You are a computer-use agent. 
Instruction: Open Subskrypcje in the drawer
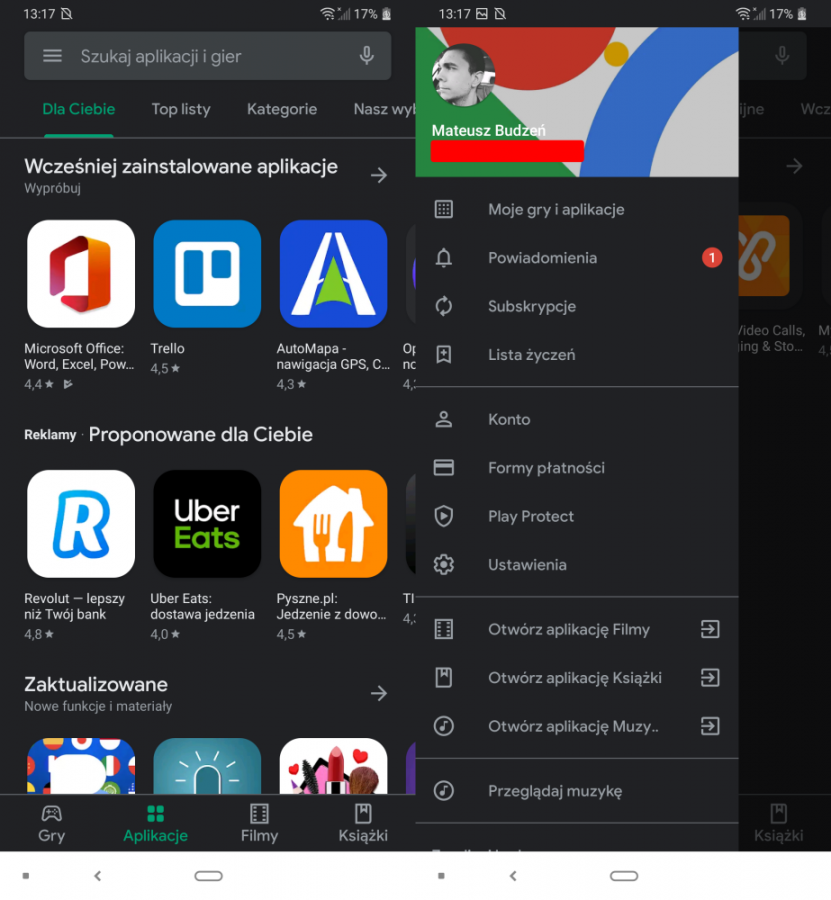pyautogui.click(x=577, y=306)
